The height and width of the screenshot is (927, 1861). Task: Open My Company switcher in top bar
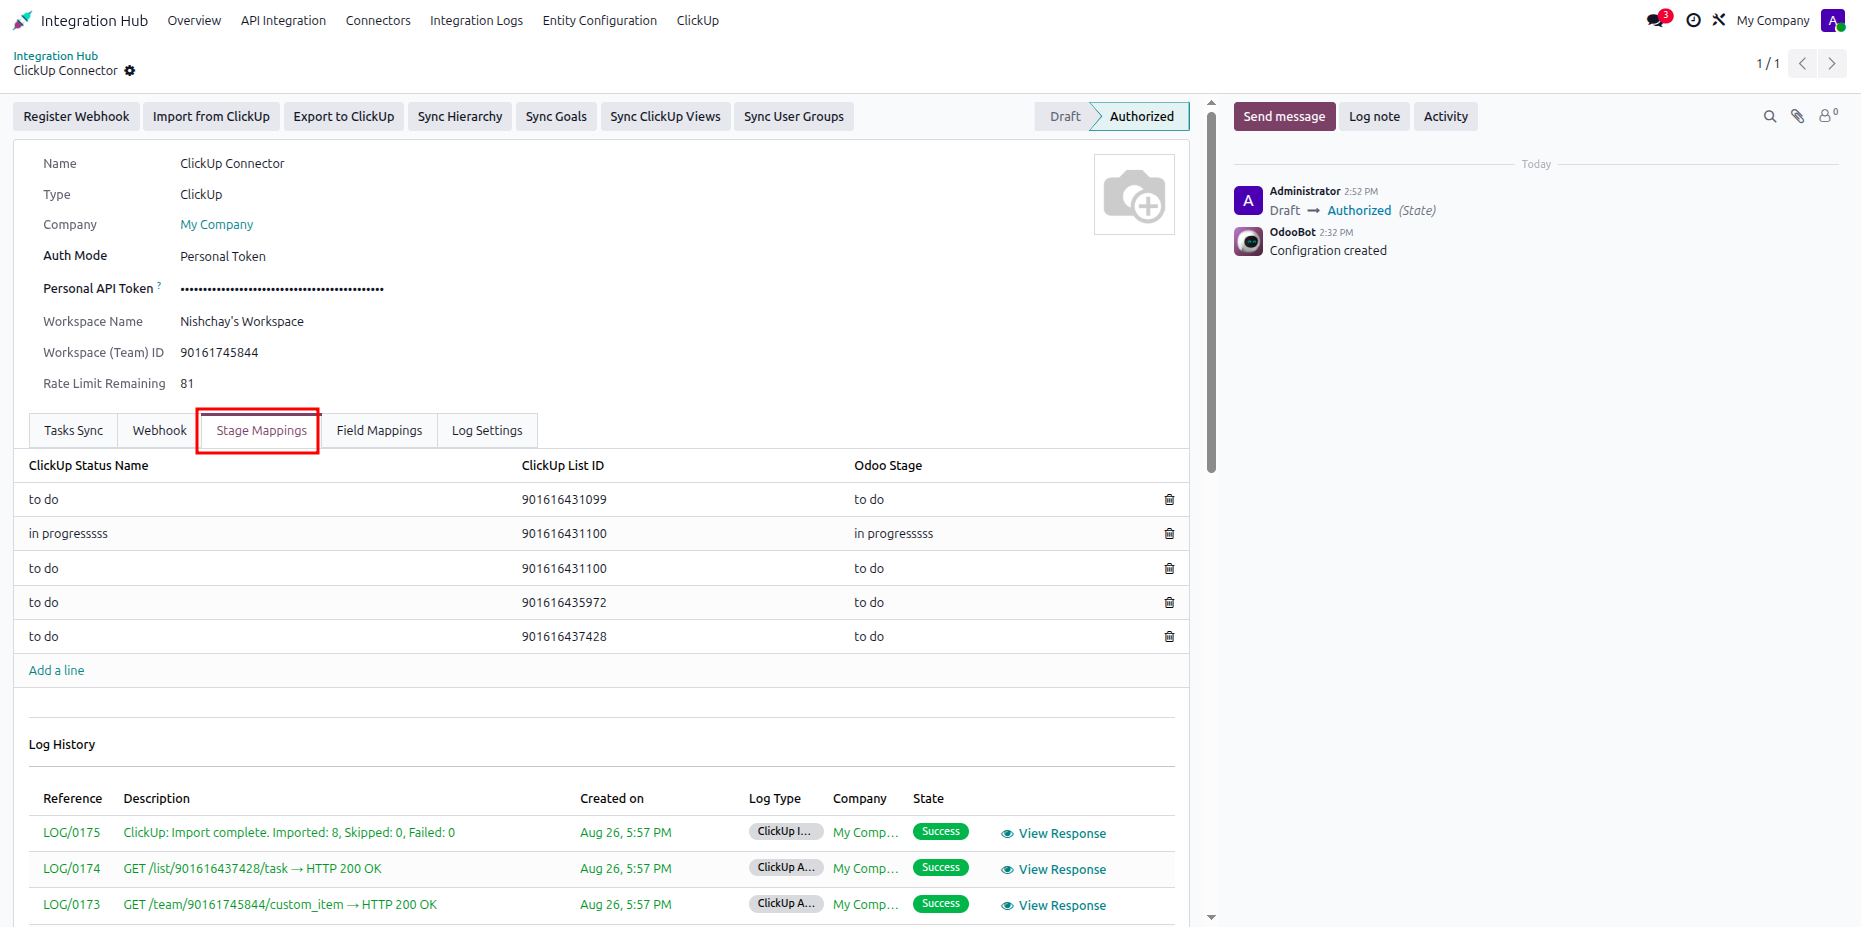click(1773, 21)
